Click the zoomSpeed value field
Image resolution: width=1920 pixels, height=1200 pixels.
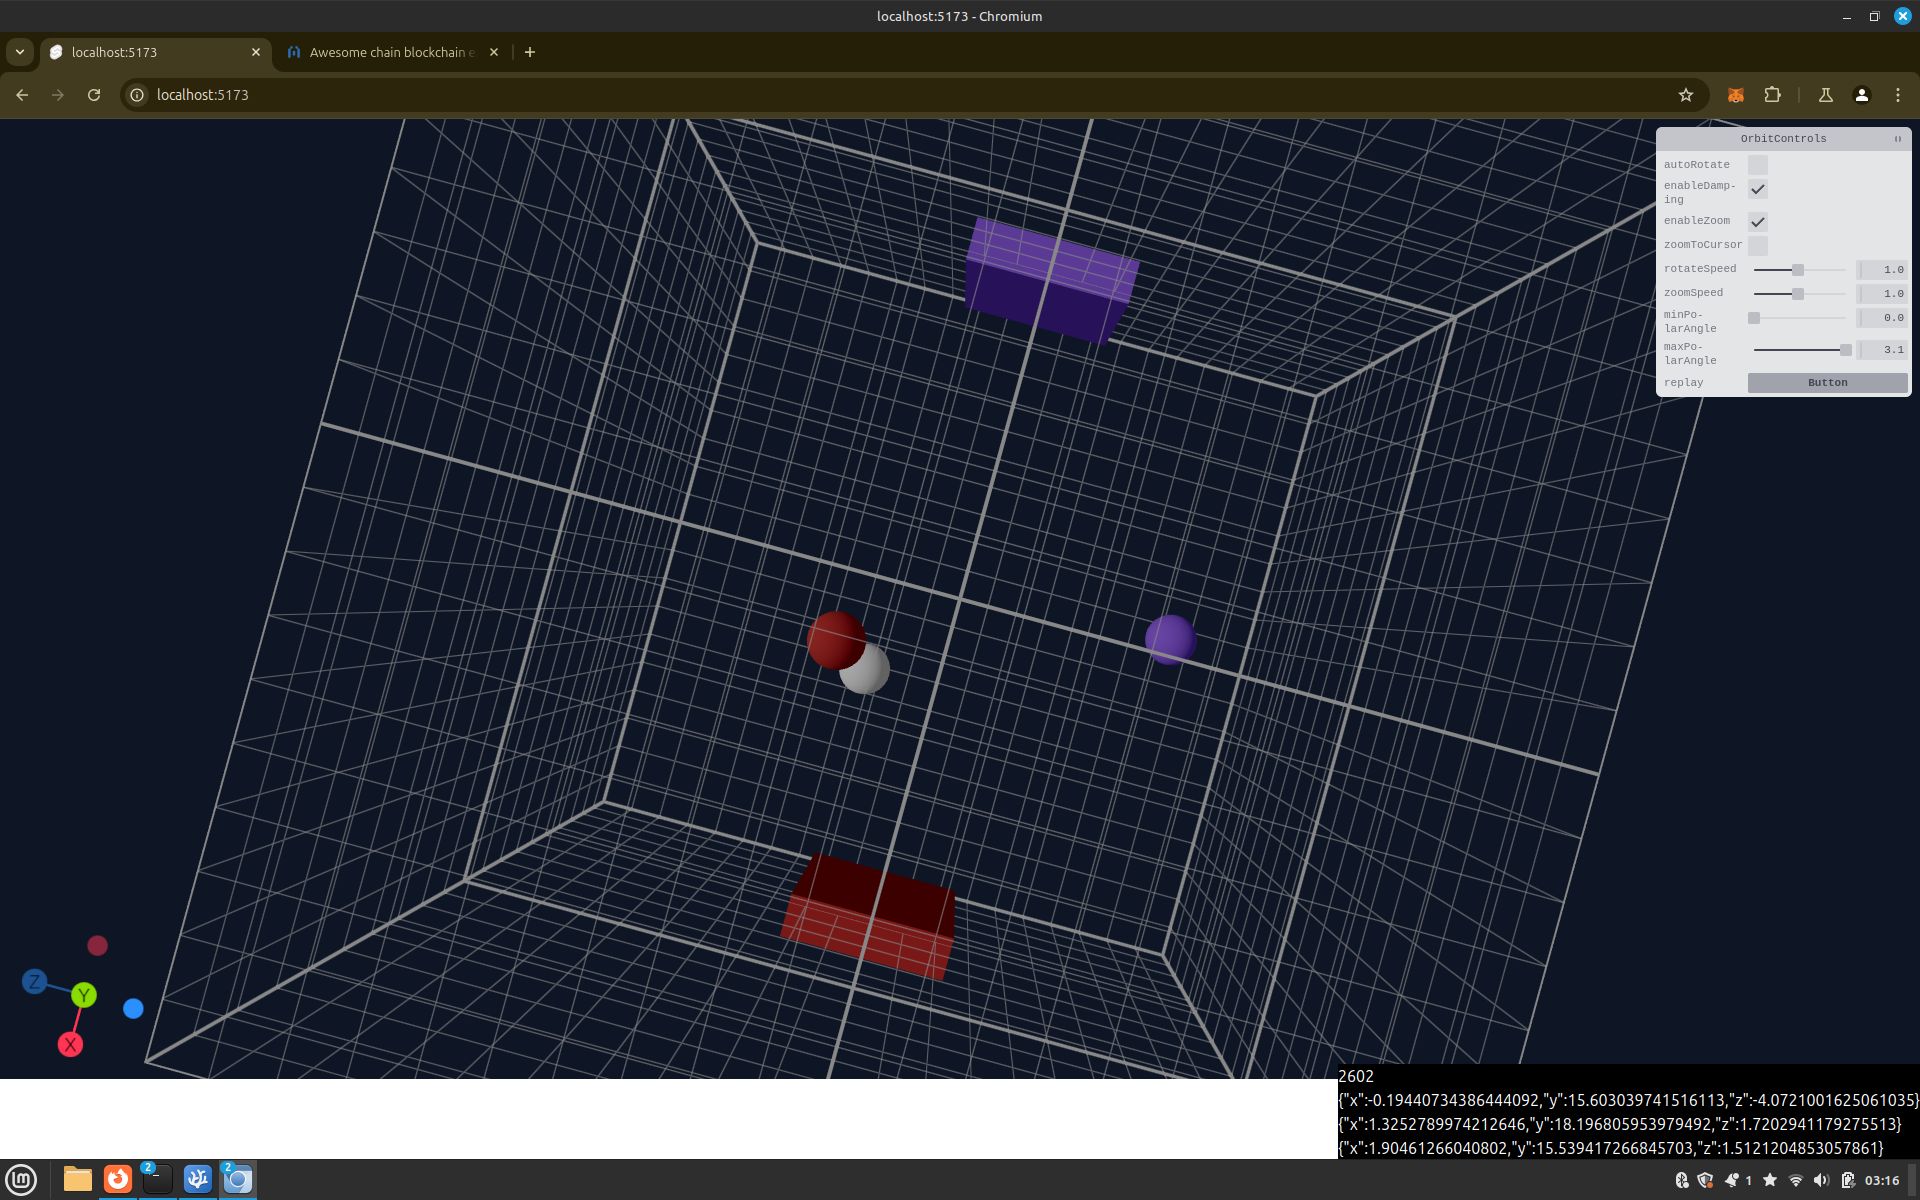click(x=1882, y=294)
